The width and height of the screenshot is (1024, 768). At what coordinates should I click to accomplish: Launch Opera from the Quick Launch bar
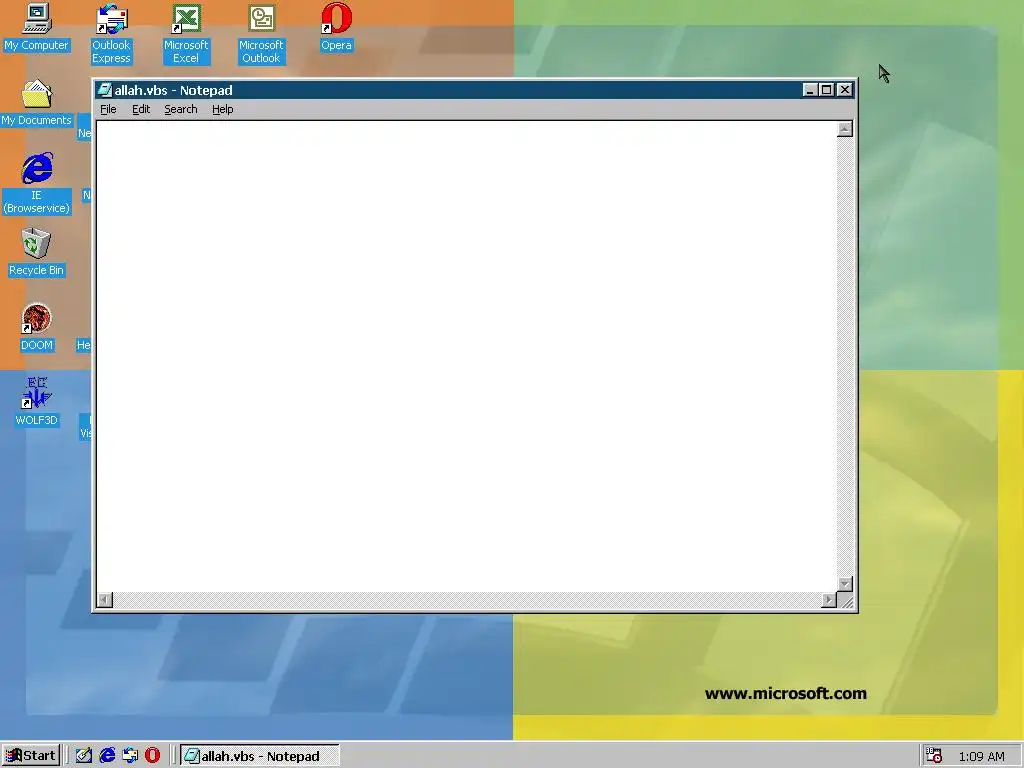click(x=152, y=756)
